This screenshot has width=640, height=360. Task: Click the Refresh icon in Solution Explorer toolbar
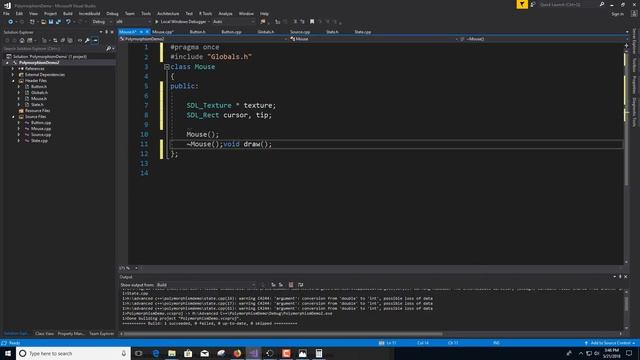click(x=55, y=40)
